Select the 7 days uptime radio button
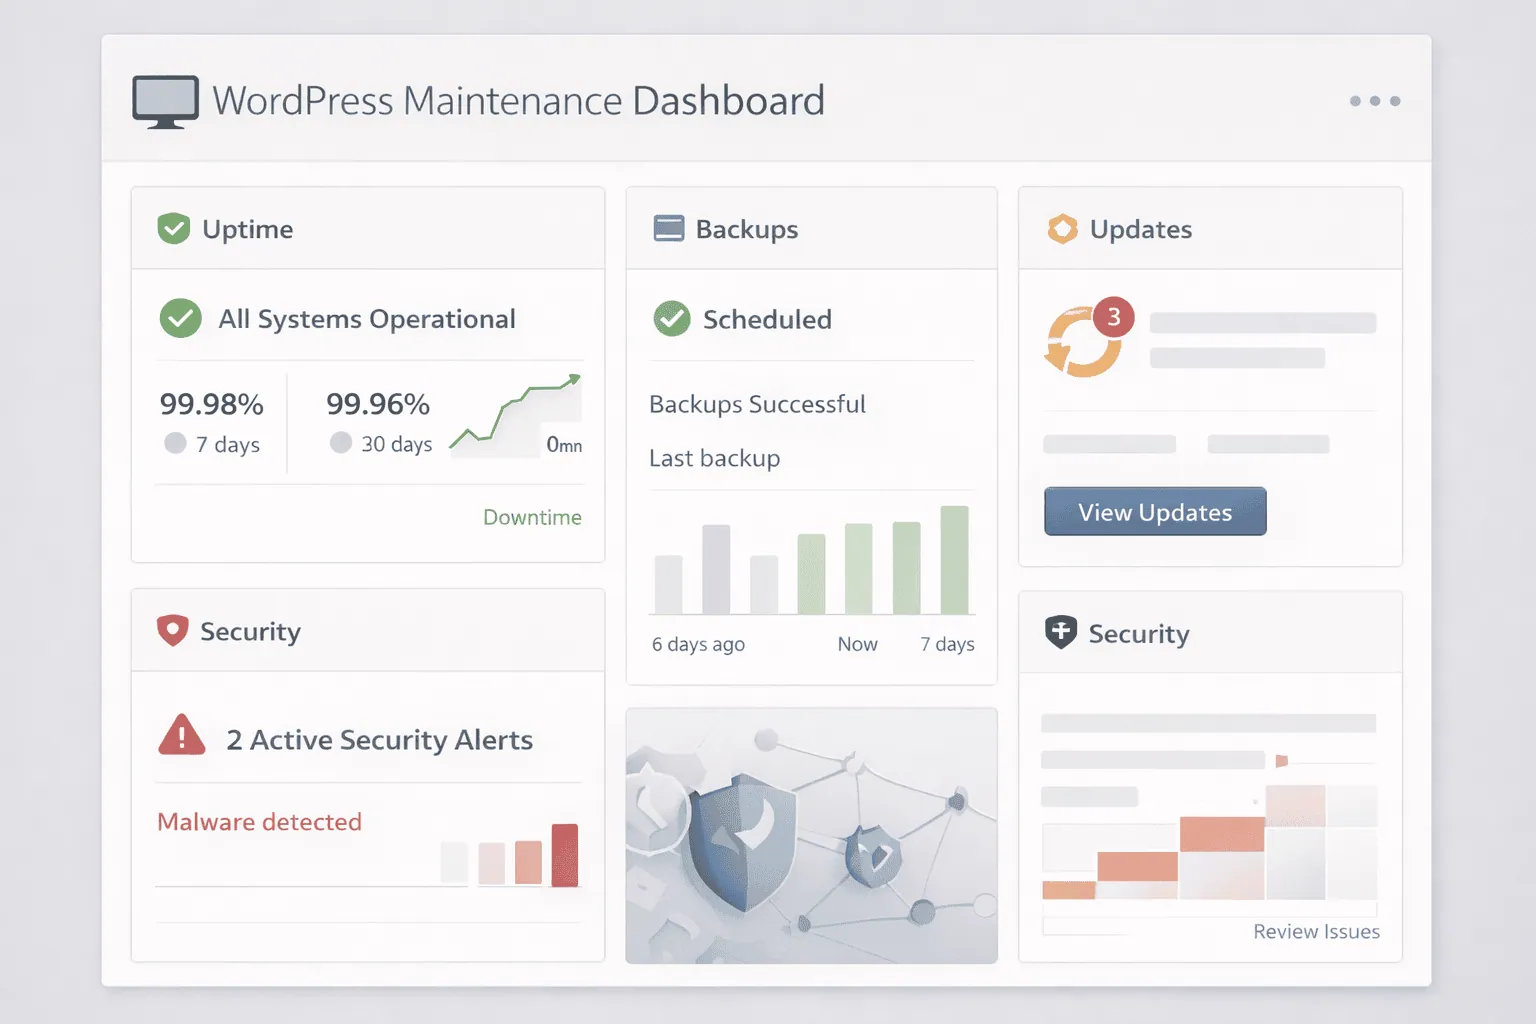The width and height of the screenshot is (1536, 1024). tap(175, 443)
